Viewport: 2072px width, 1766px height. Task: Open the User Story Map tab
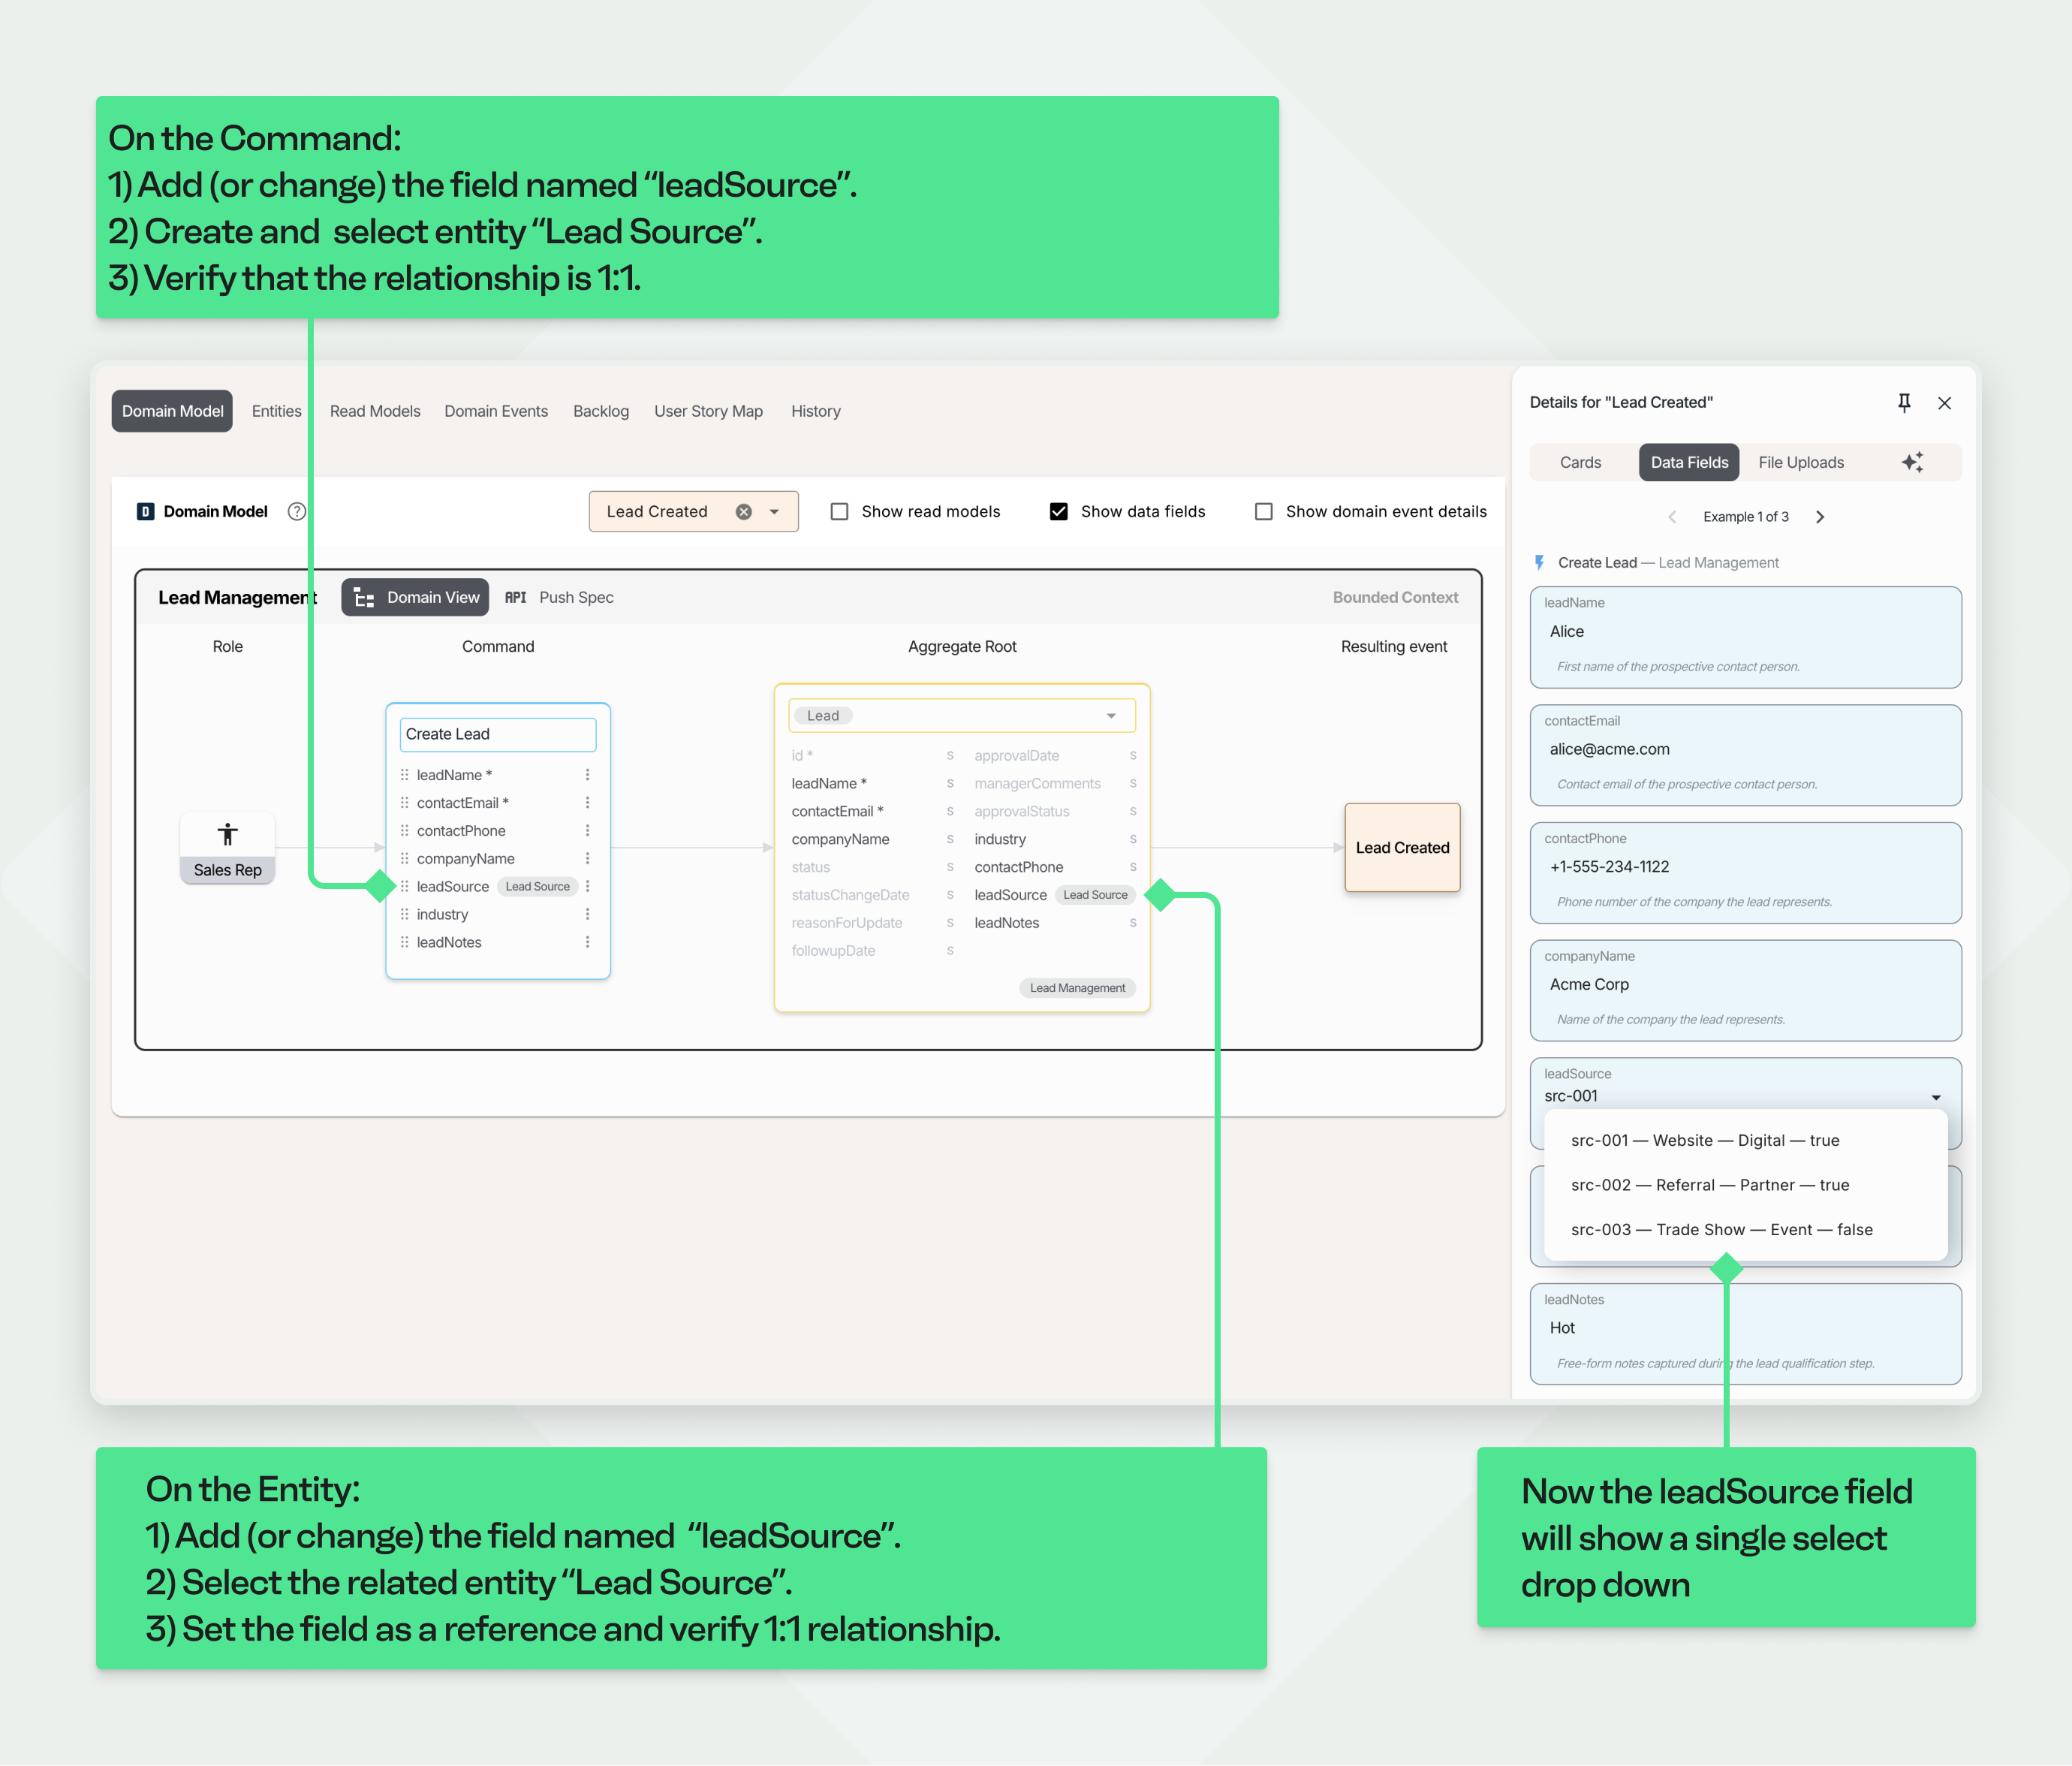tap(708, 411)
